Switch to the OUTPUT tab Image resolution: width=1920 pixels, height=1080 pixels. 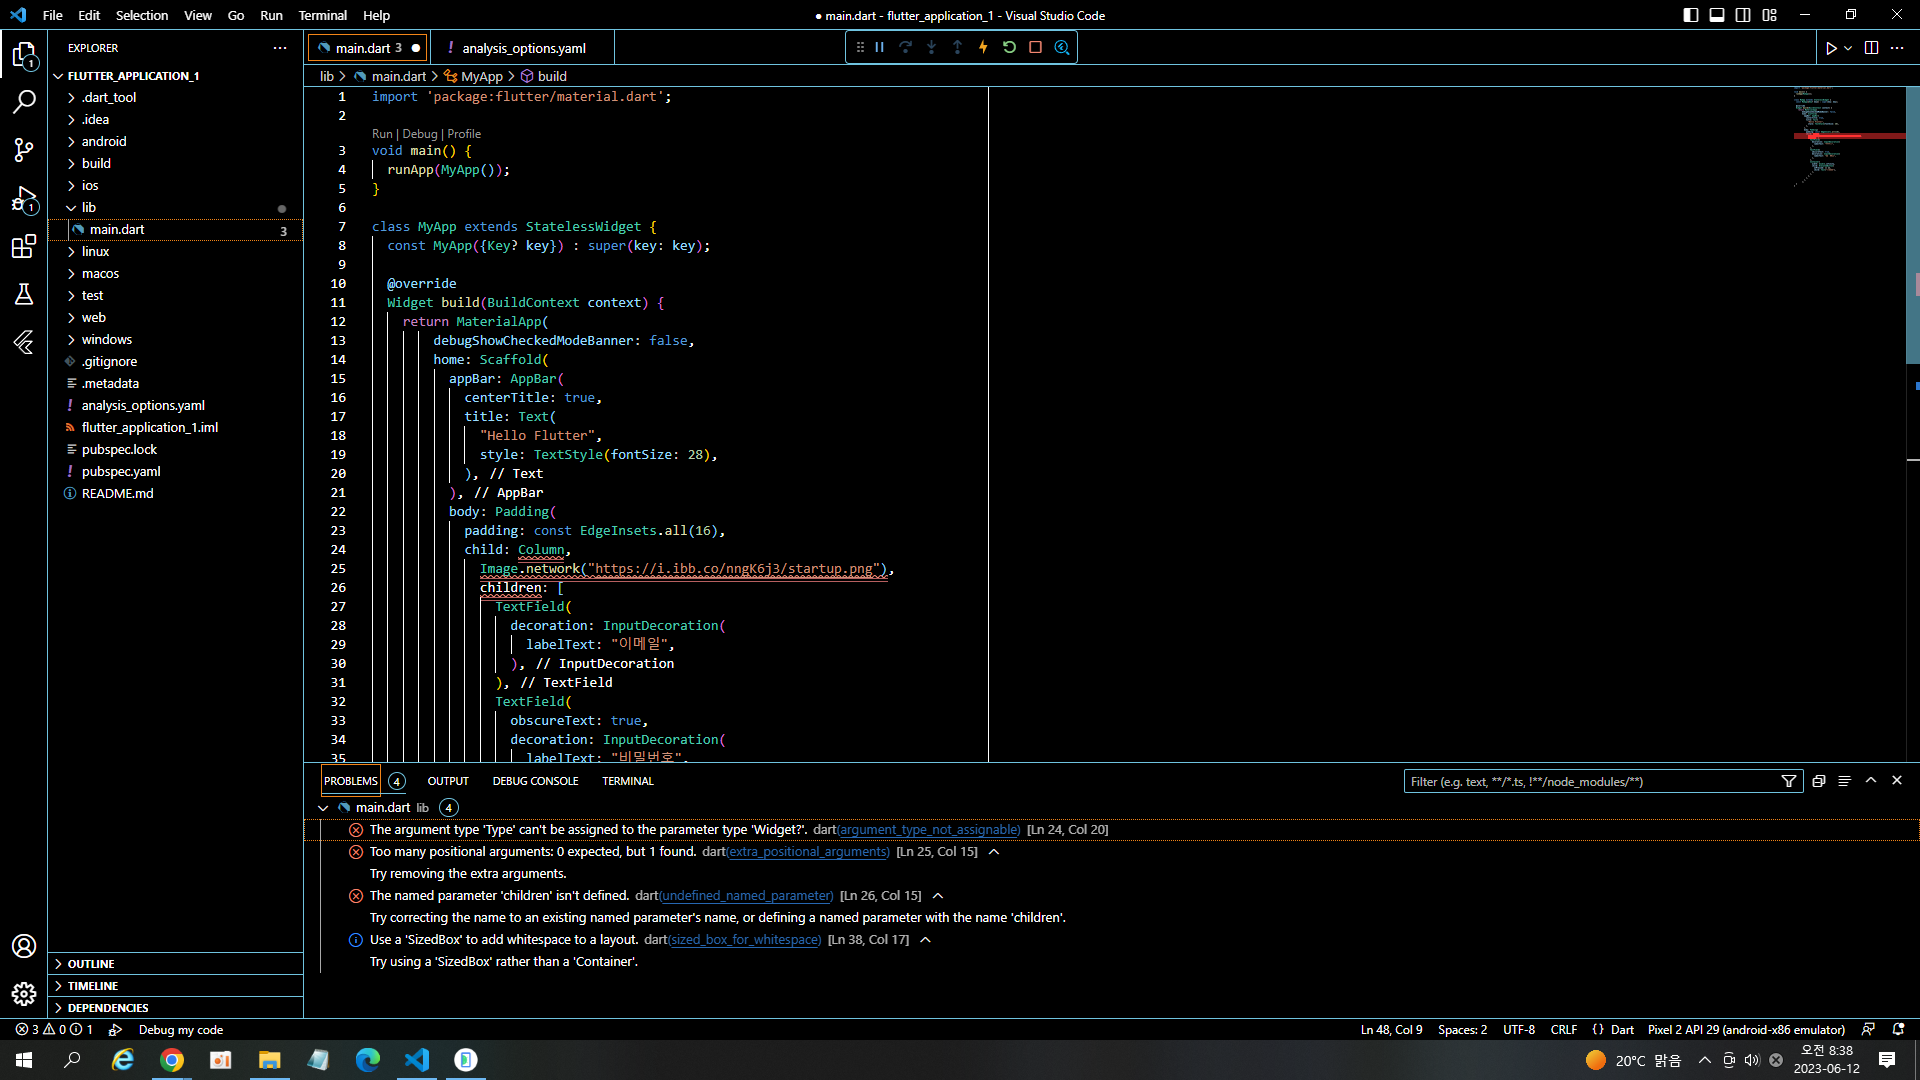(x=448, y=781)
